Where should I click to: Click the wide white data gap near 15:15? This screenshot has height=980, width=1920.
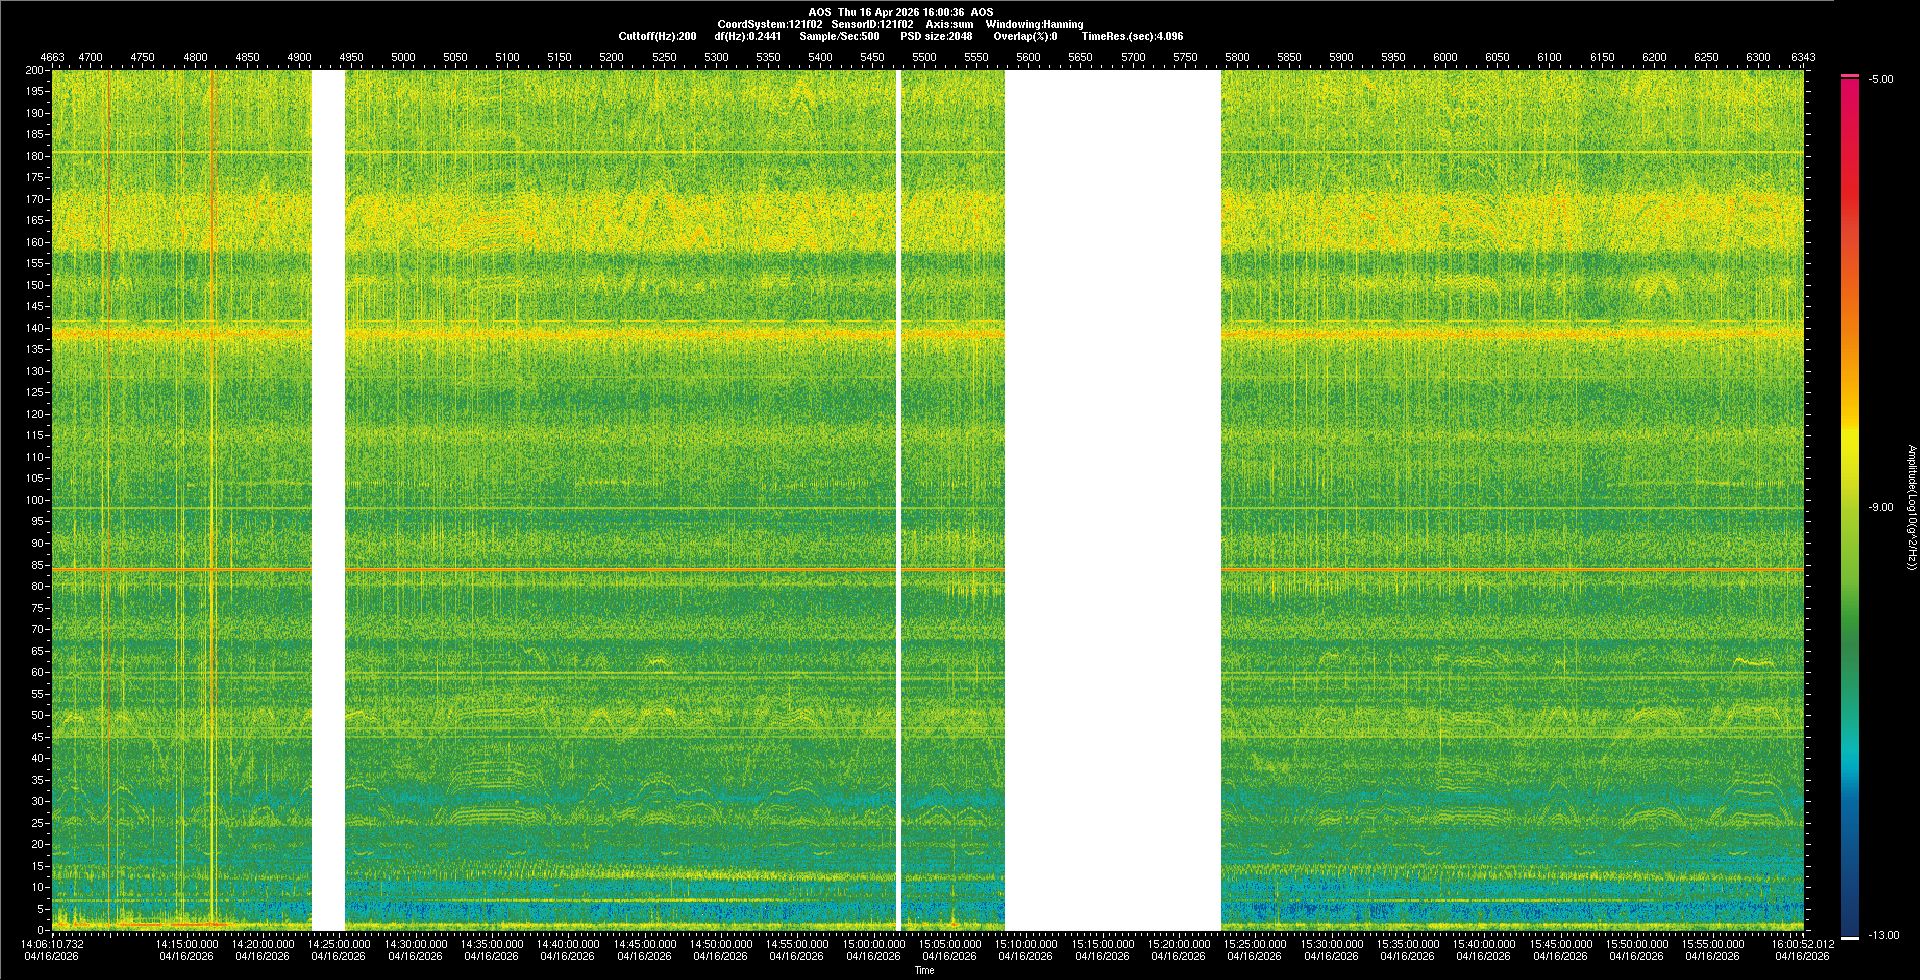1112,500
